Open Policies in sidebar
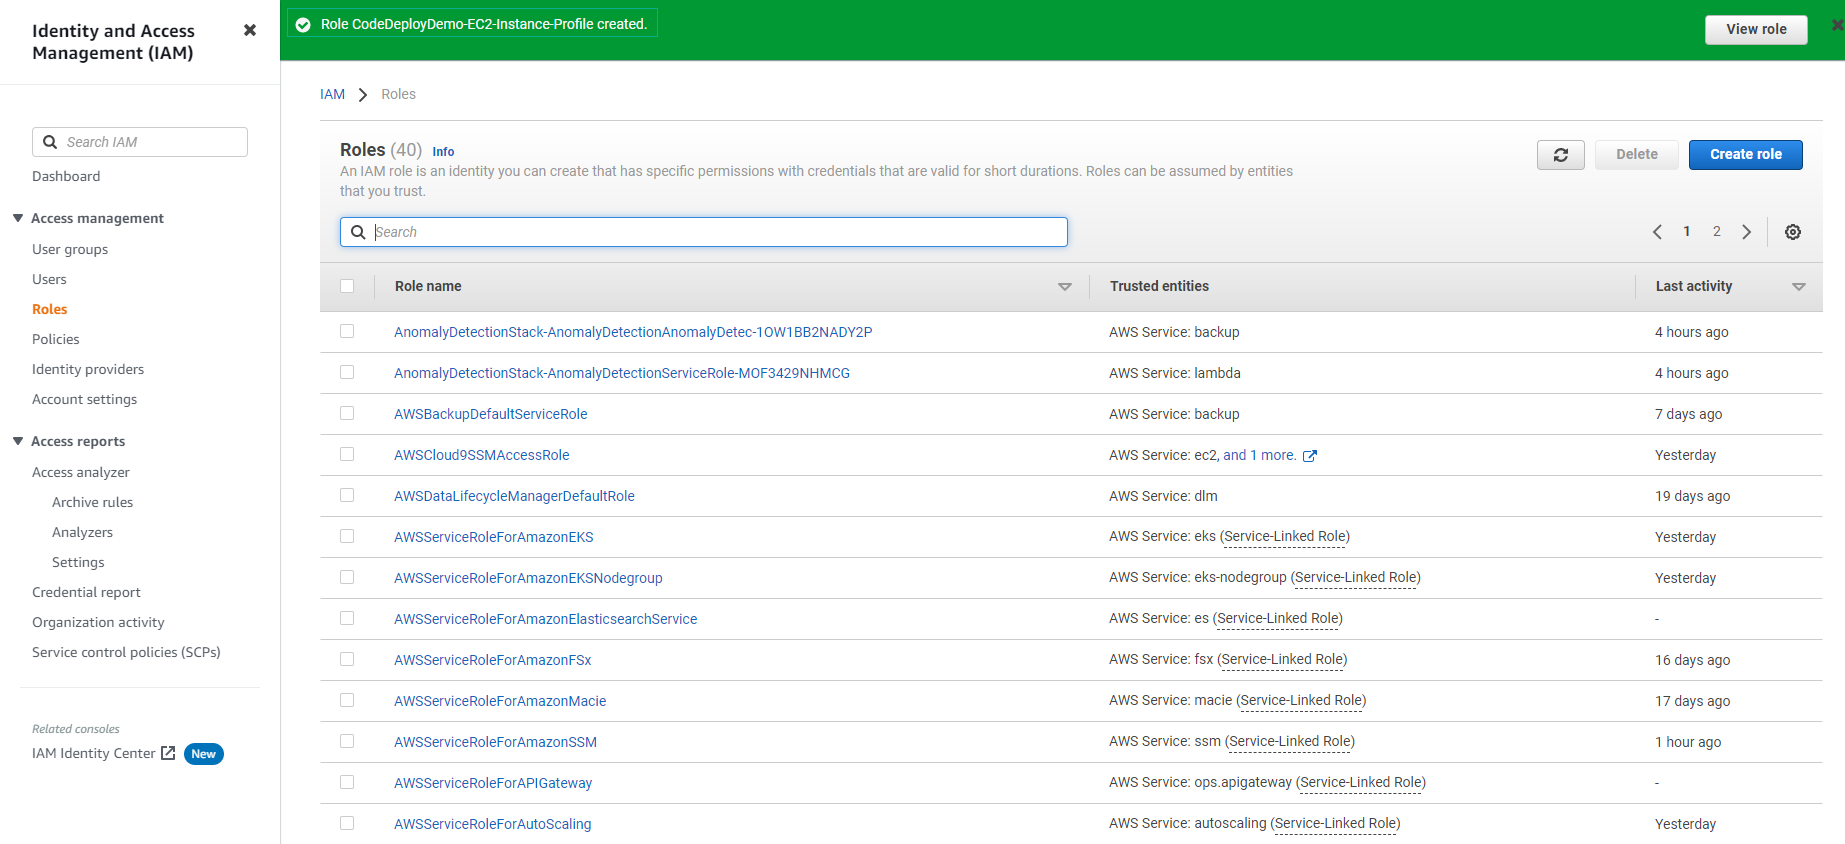This screenshot has height=844, width=1845. pyautogui.click(x=55, y=339)
